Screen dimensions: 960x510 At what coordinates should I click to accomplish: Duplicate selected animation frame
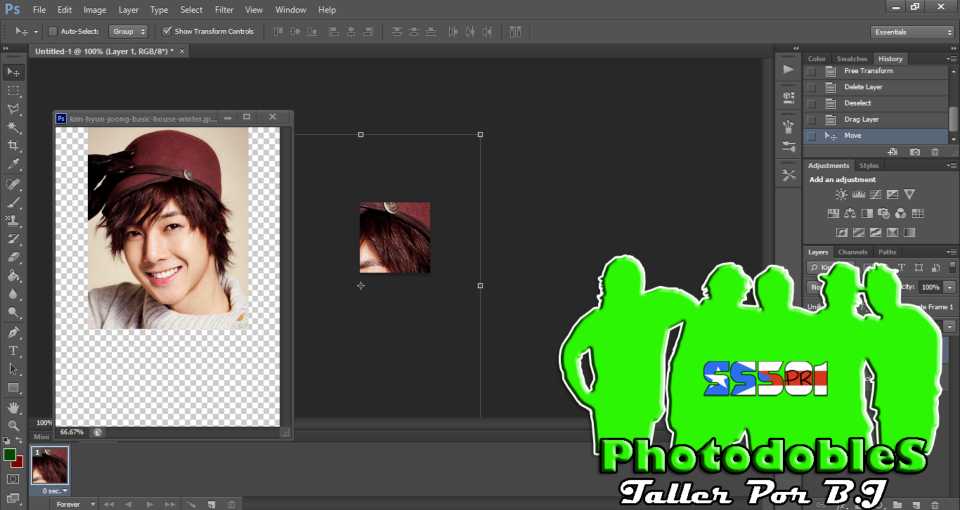click(211, 504)
